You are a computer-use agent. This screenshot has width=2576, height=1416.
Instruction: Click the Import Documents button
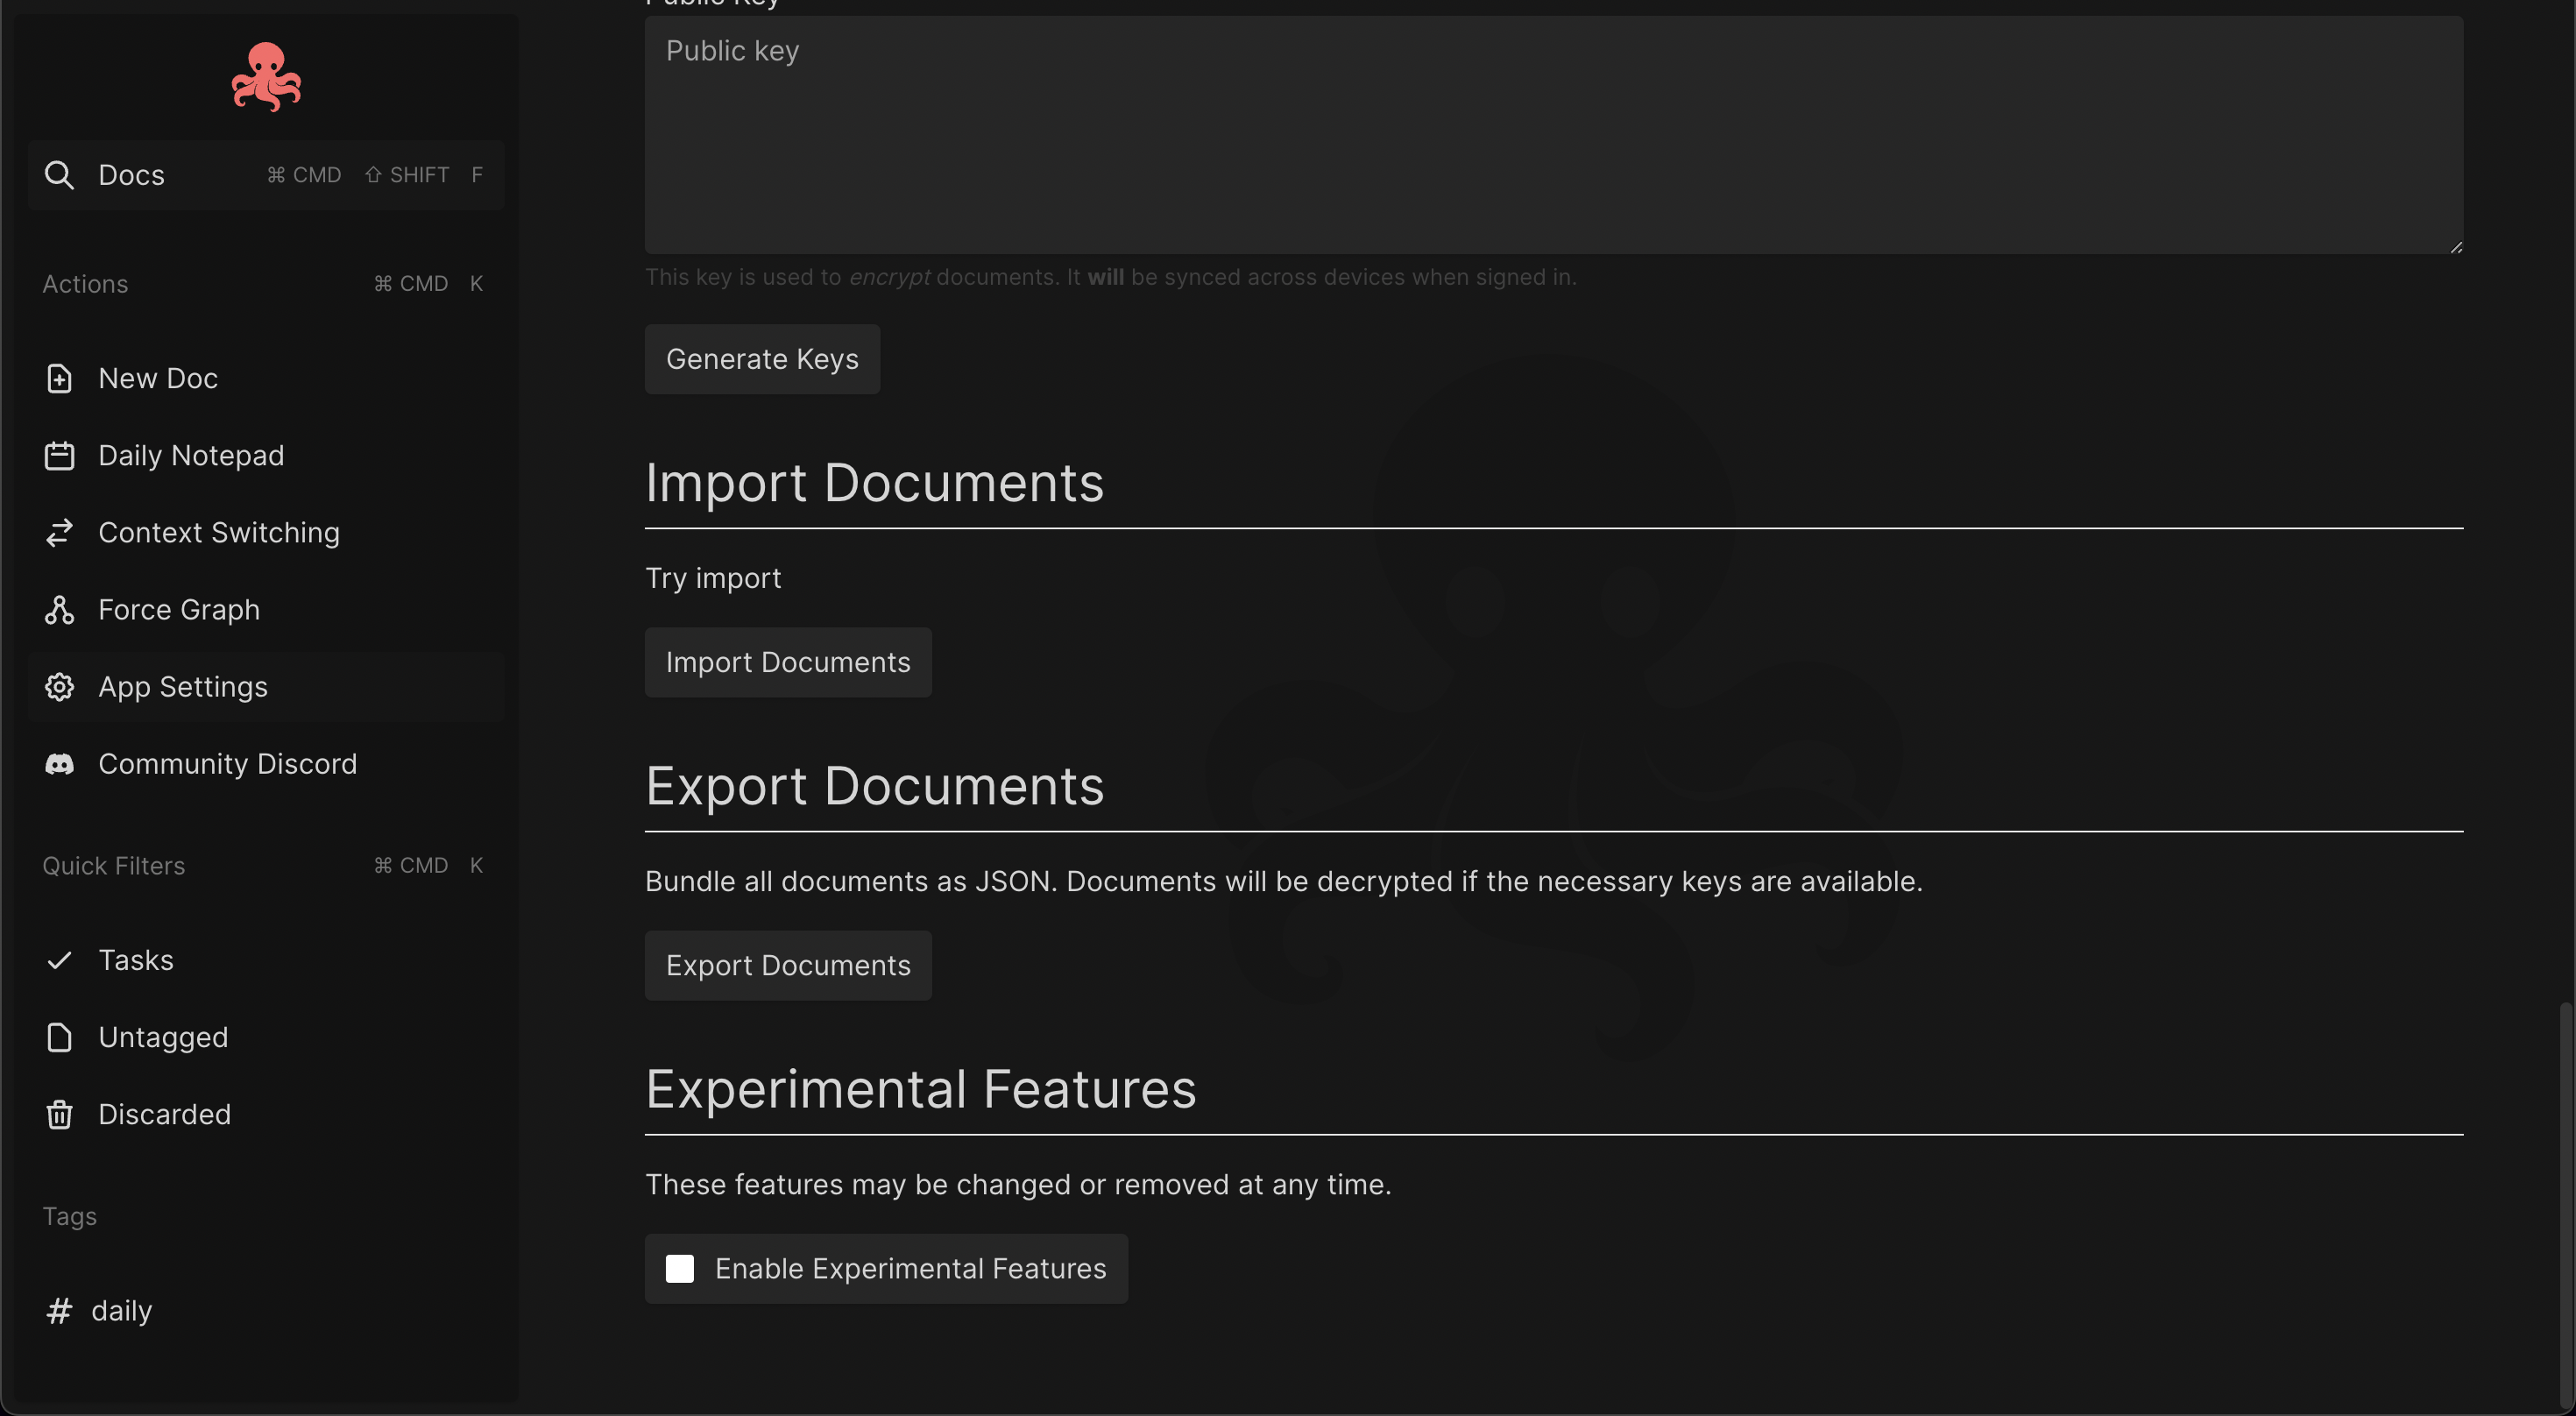pyautogui.click(x=788, y=662)
